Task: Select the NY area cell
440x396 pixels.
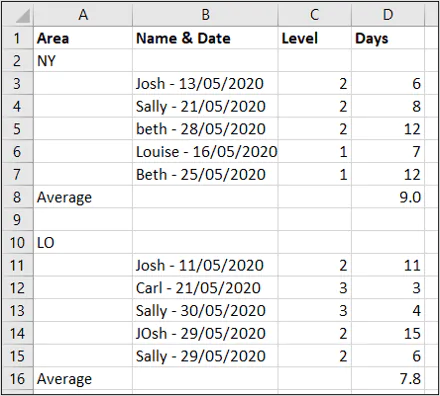Action: [83, 61]
